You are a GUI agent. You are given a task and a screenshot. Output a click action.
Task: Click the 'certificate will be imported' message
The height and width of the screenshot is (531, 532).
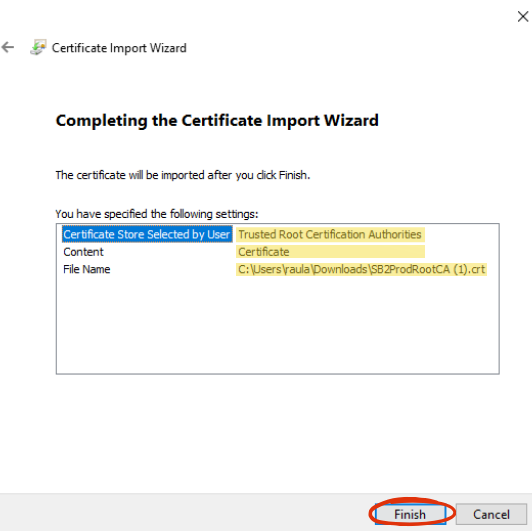[183, 175]
